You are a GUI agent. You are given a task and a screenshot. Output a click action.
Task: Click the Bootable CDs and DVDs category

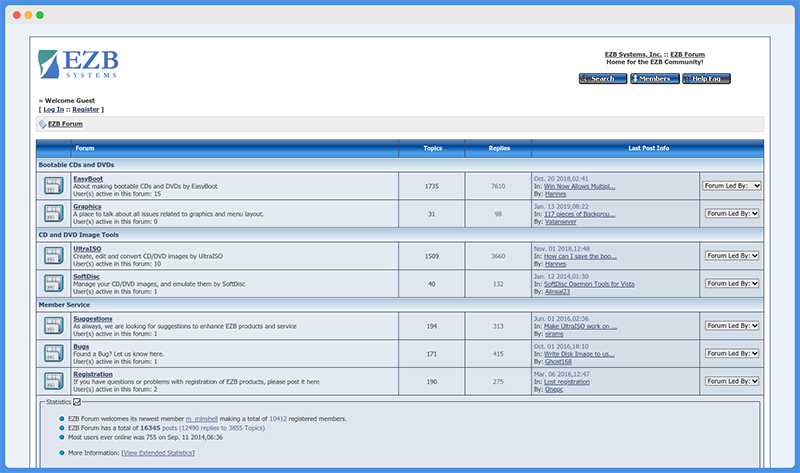pyautogui.click(x=77, y=165)
